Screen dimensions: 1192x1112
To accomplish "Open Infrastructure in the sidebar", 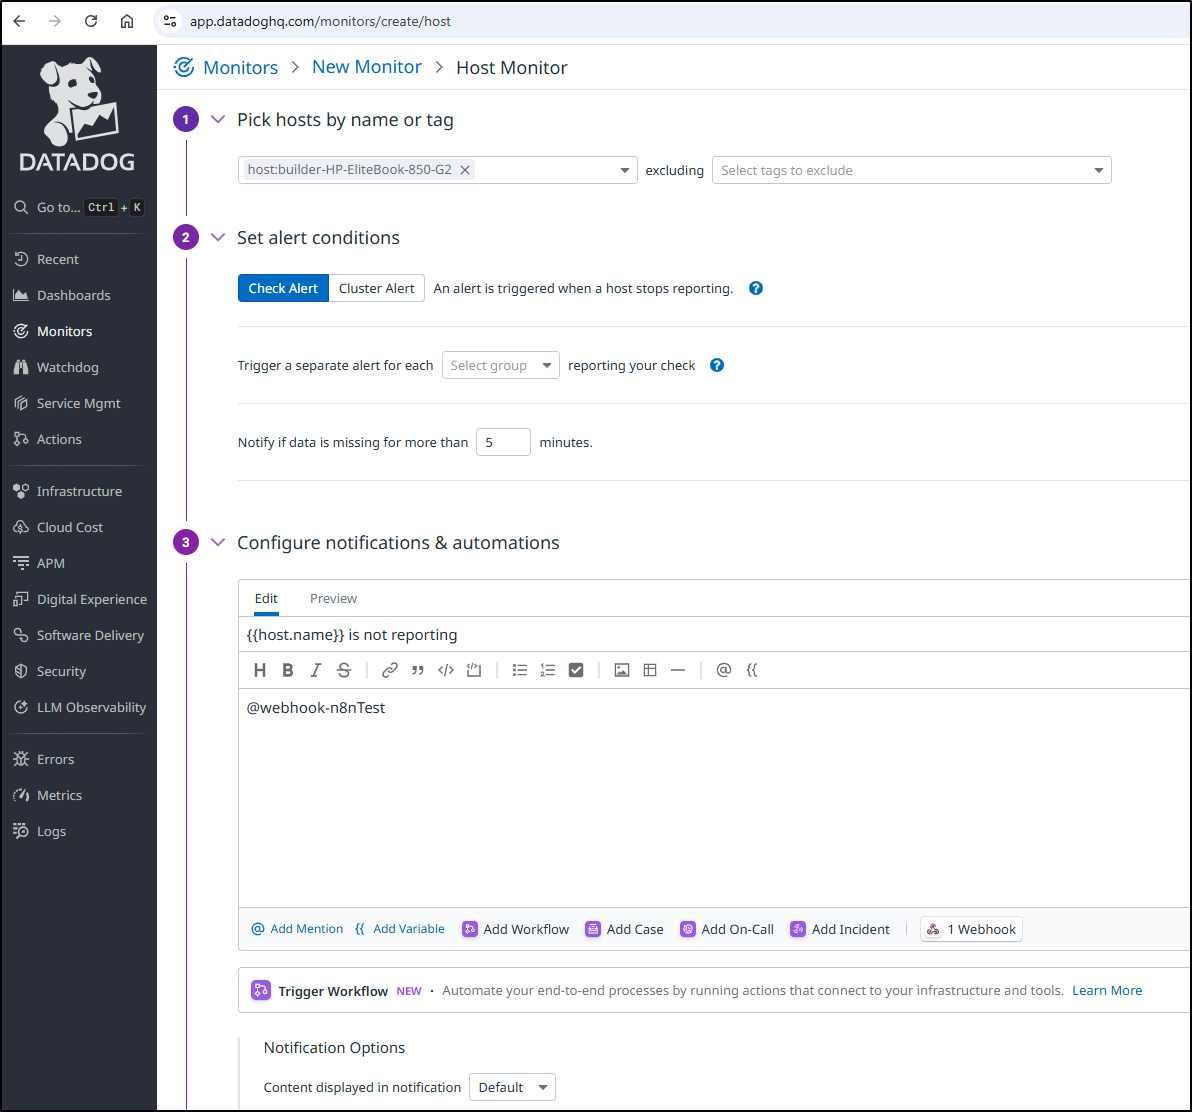I will [x=79, y=491].
